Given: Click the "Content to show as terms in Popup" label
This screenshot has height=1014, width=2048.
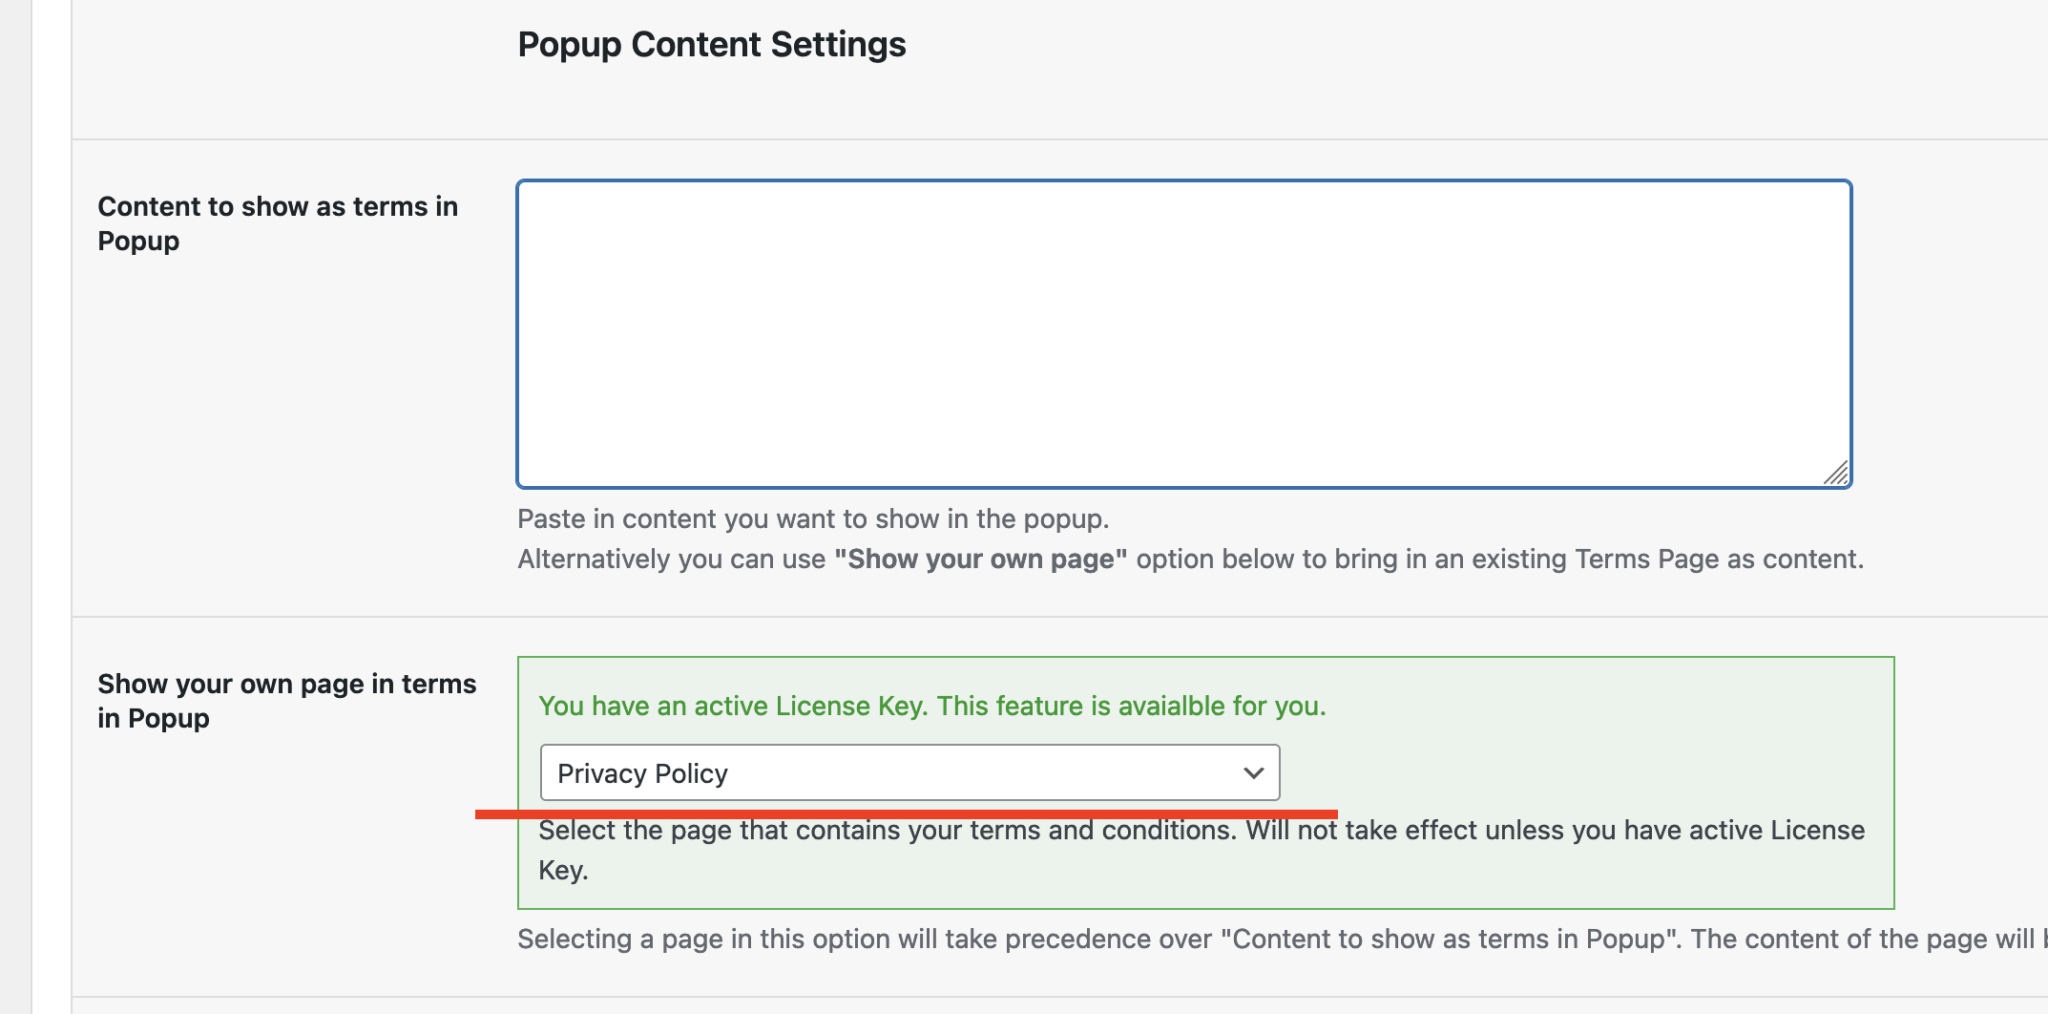Looking at the screenshot, I should pyautogui.click(x=278, y=224).
